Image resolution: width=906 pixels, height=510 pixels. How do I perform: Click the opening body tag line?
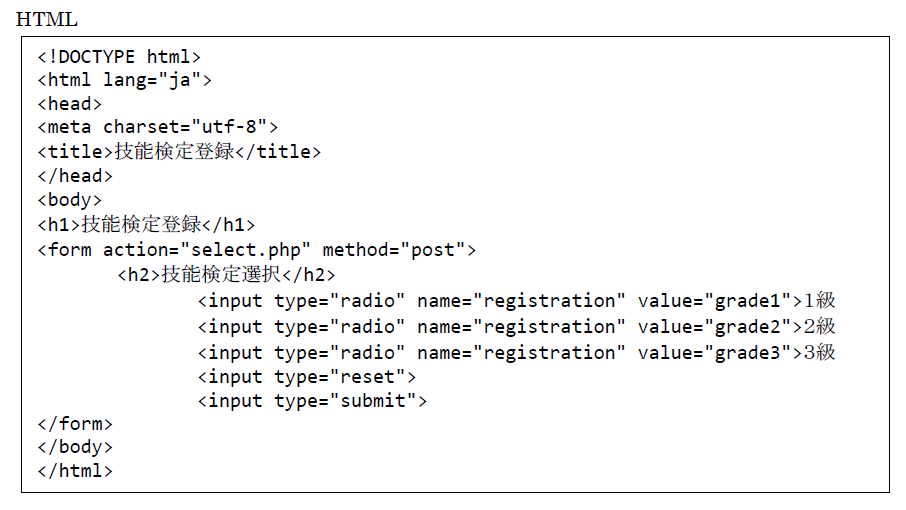(69, 200)
